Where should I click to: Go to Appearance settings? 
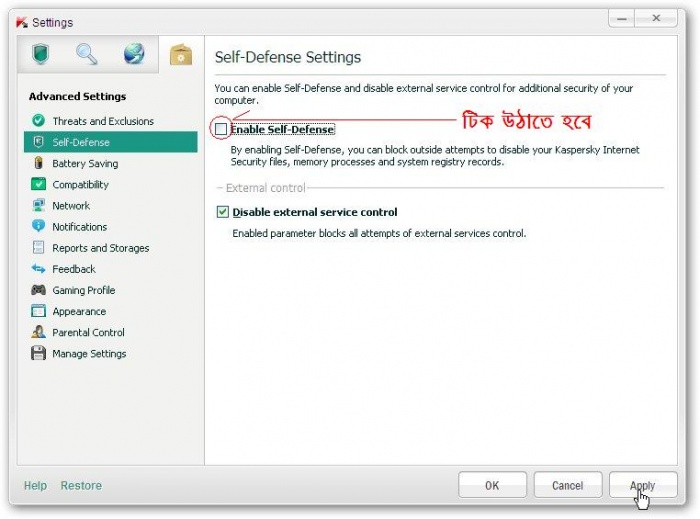110,311
